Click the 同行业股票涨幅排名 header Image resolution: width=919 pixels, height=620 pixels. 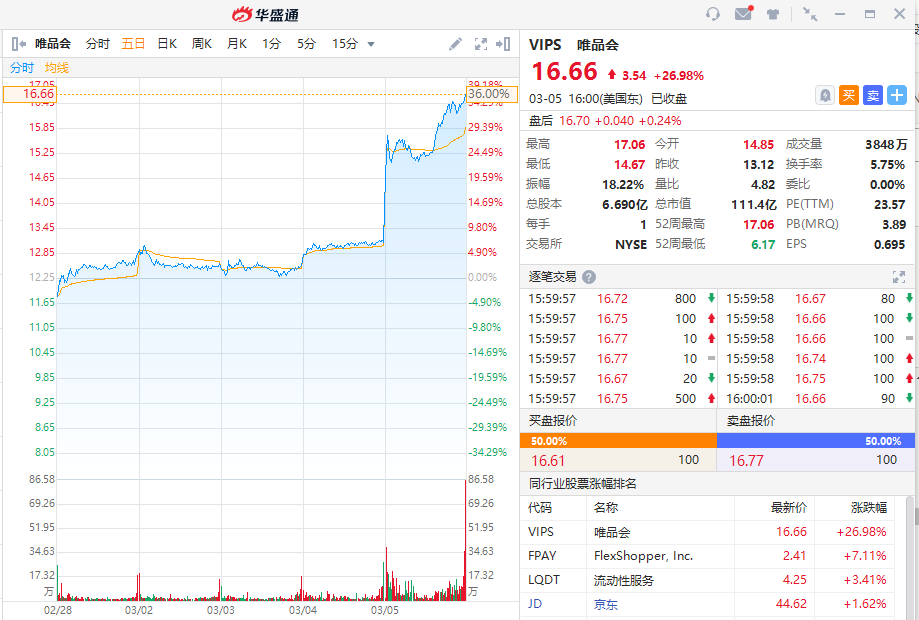click(582, 483)
